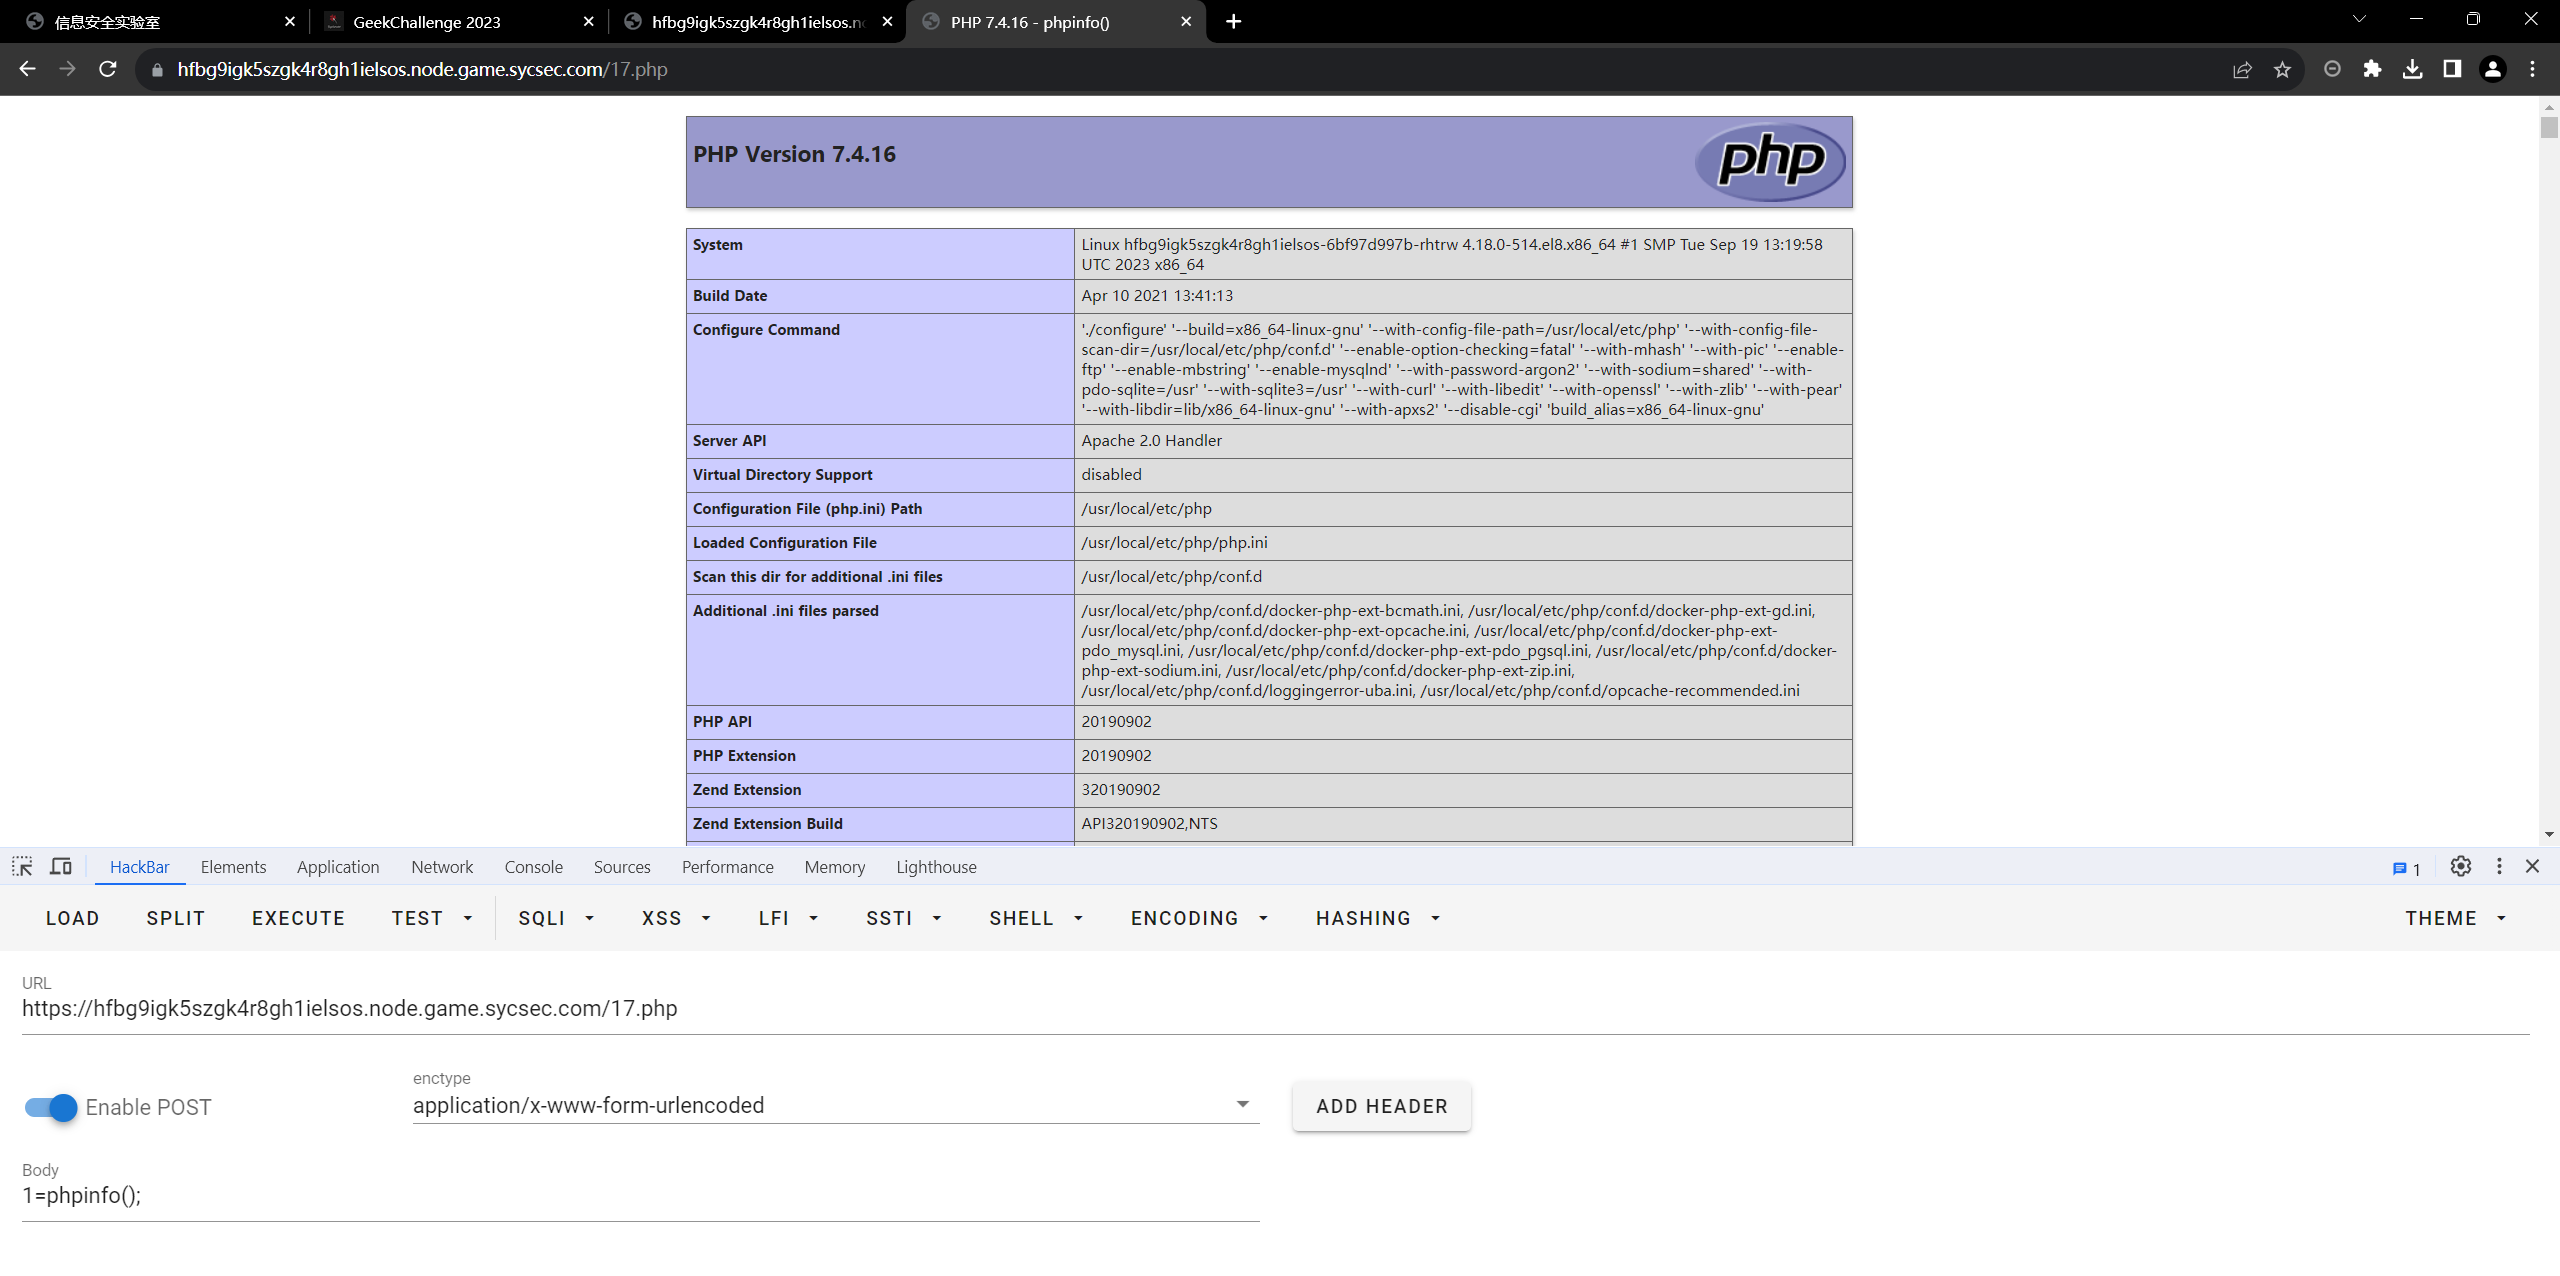Open the ENCODING dropdown
This screenshot has width=2560, height=1276.
[x=1199, y=918]
